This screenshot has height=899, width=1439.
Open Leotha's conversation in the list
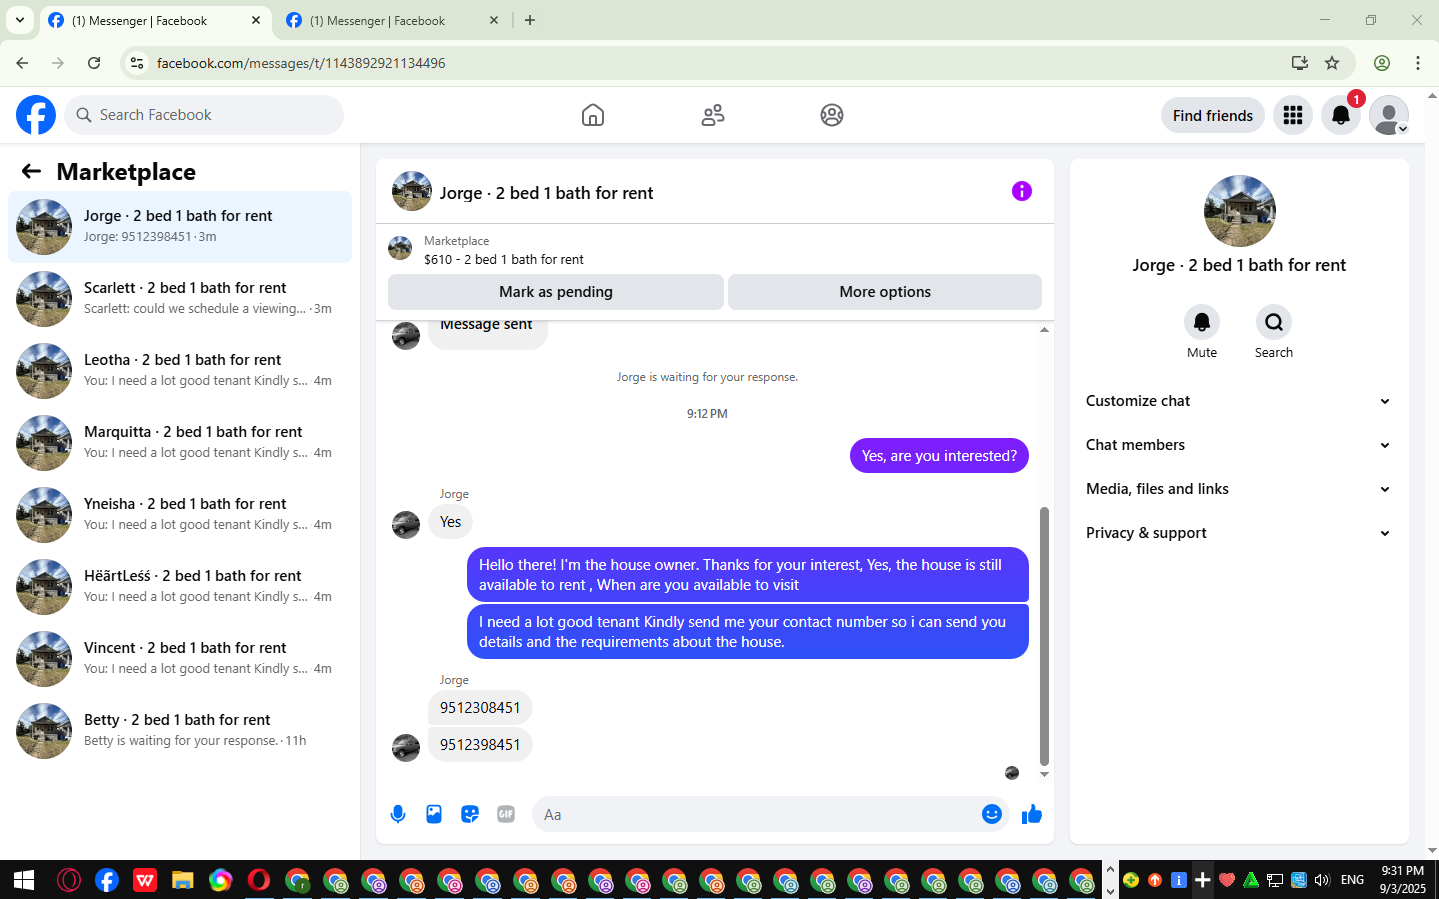(x=180, y=371)
